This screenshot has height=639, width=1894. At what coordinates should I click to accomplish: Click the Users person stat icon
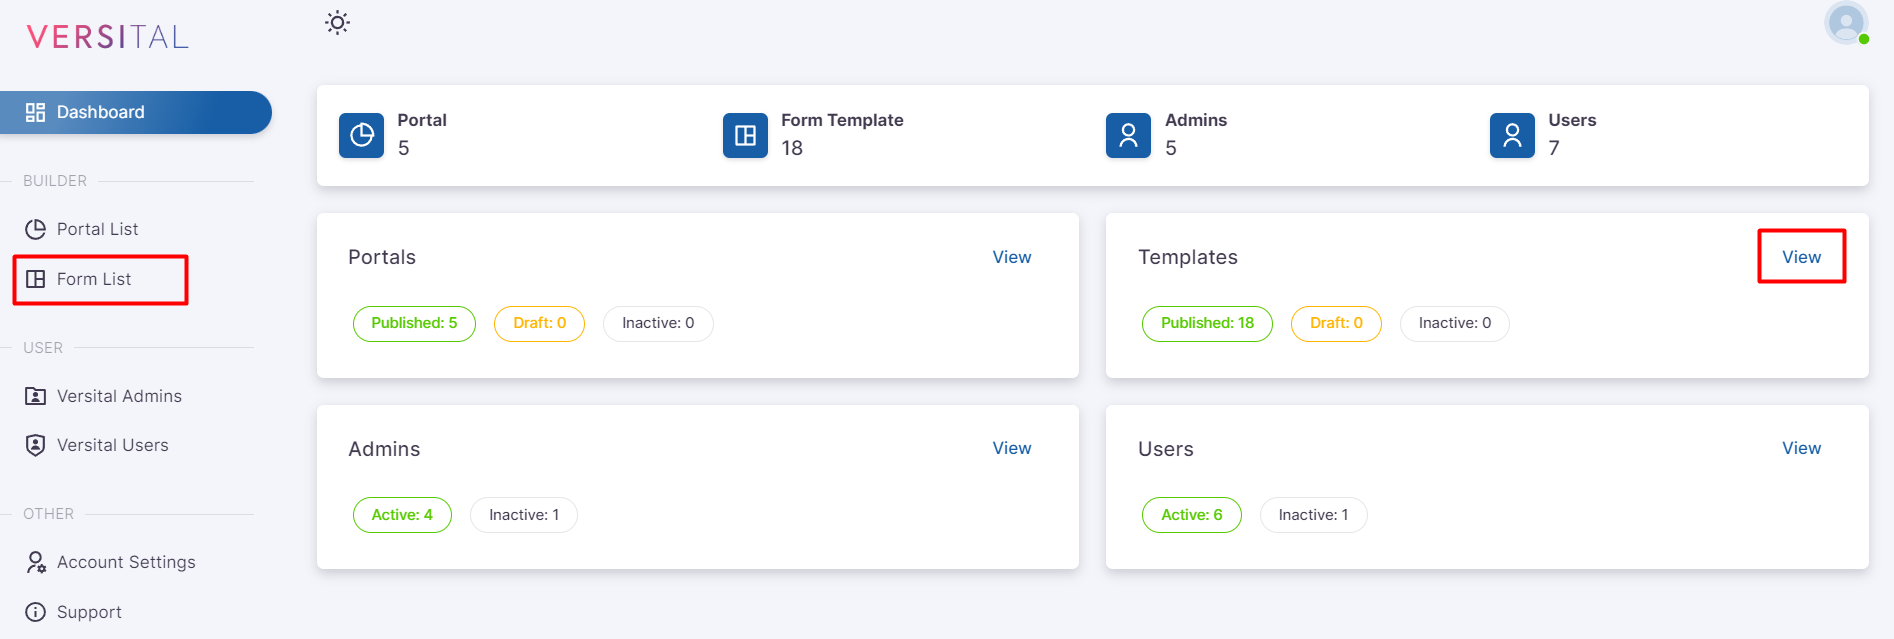tap(1512, 135)
